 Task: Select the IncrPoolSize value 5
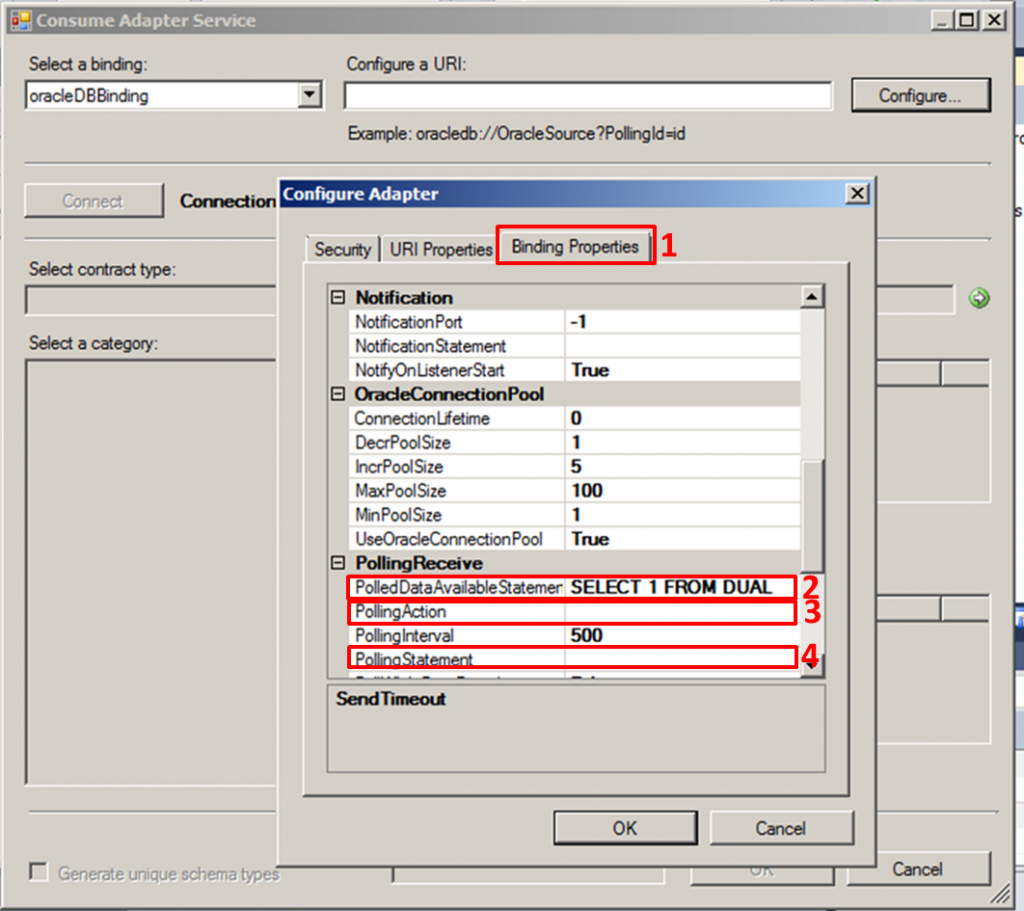[576, 466]
